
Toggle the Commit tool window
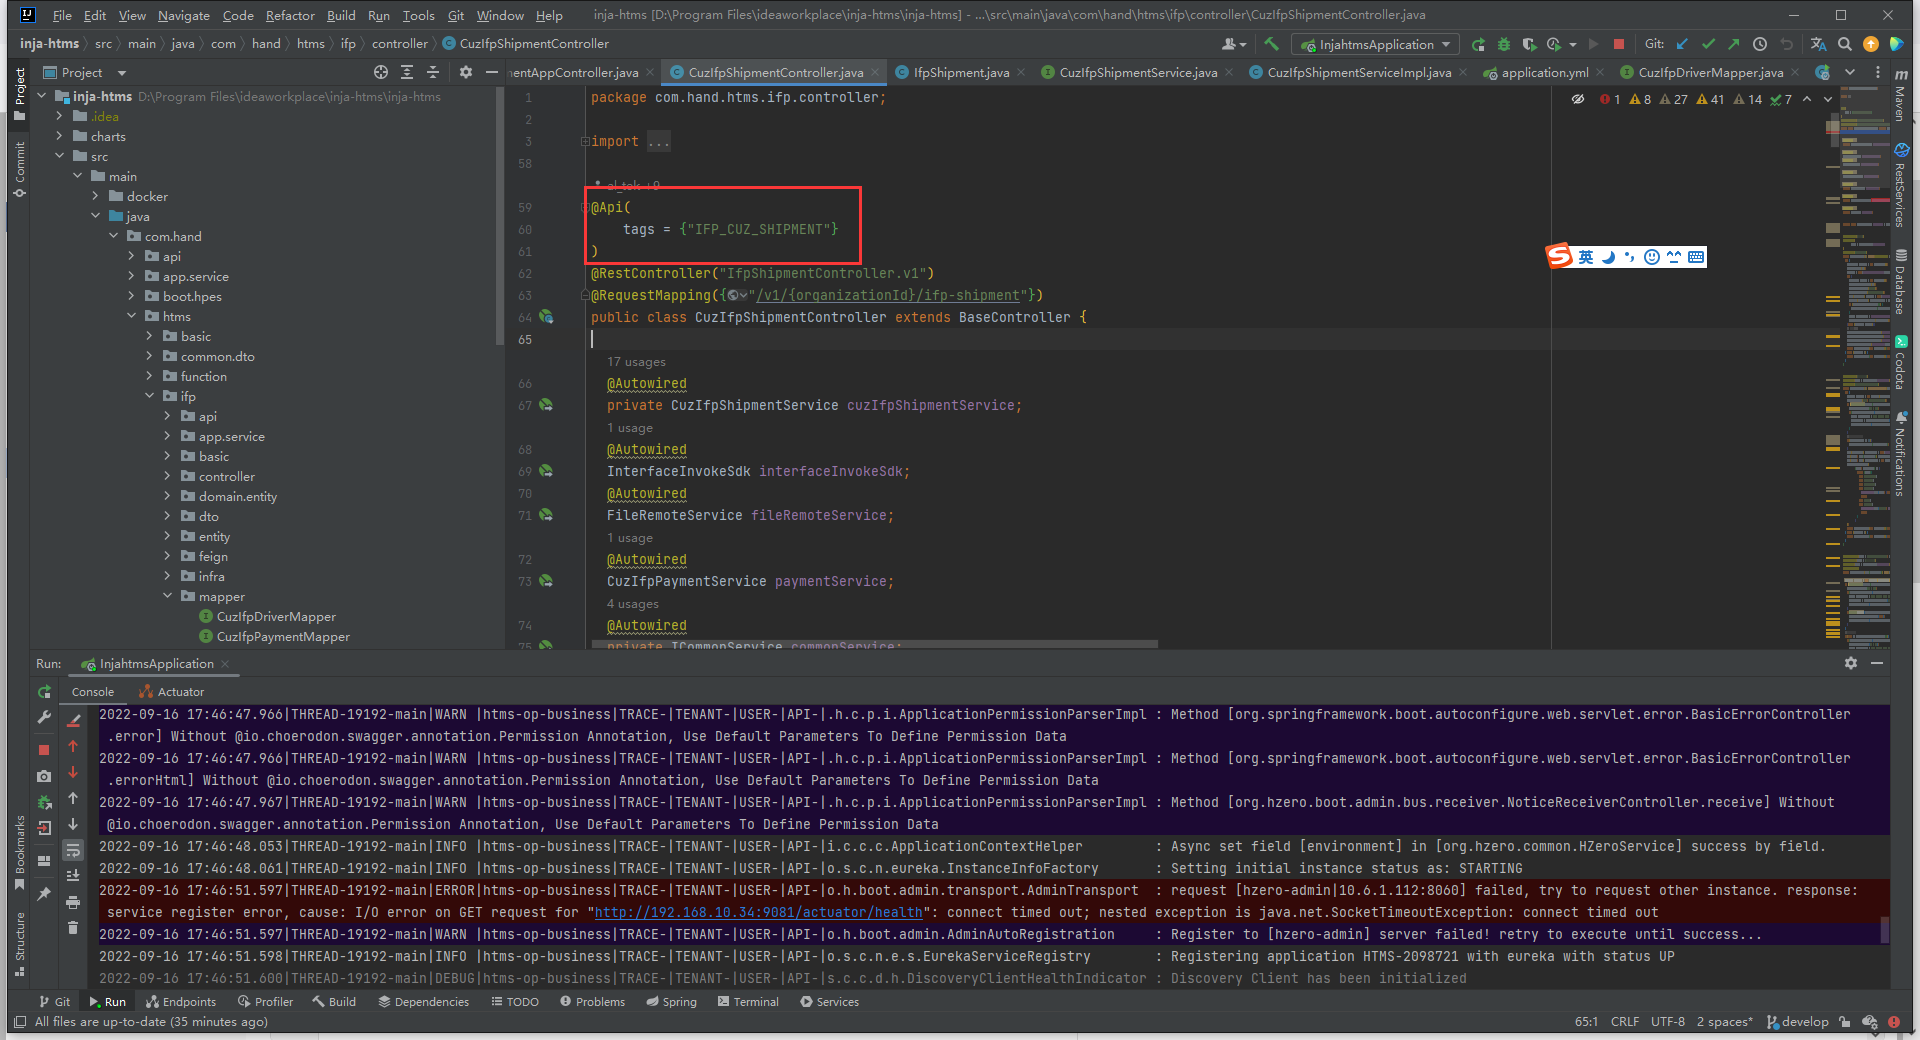[x=19, y=169]
